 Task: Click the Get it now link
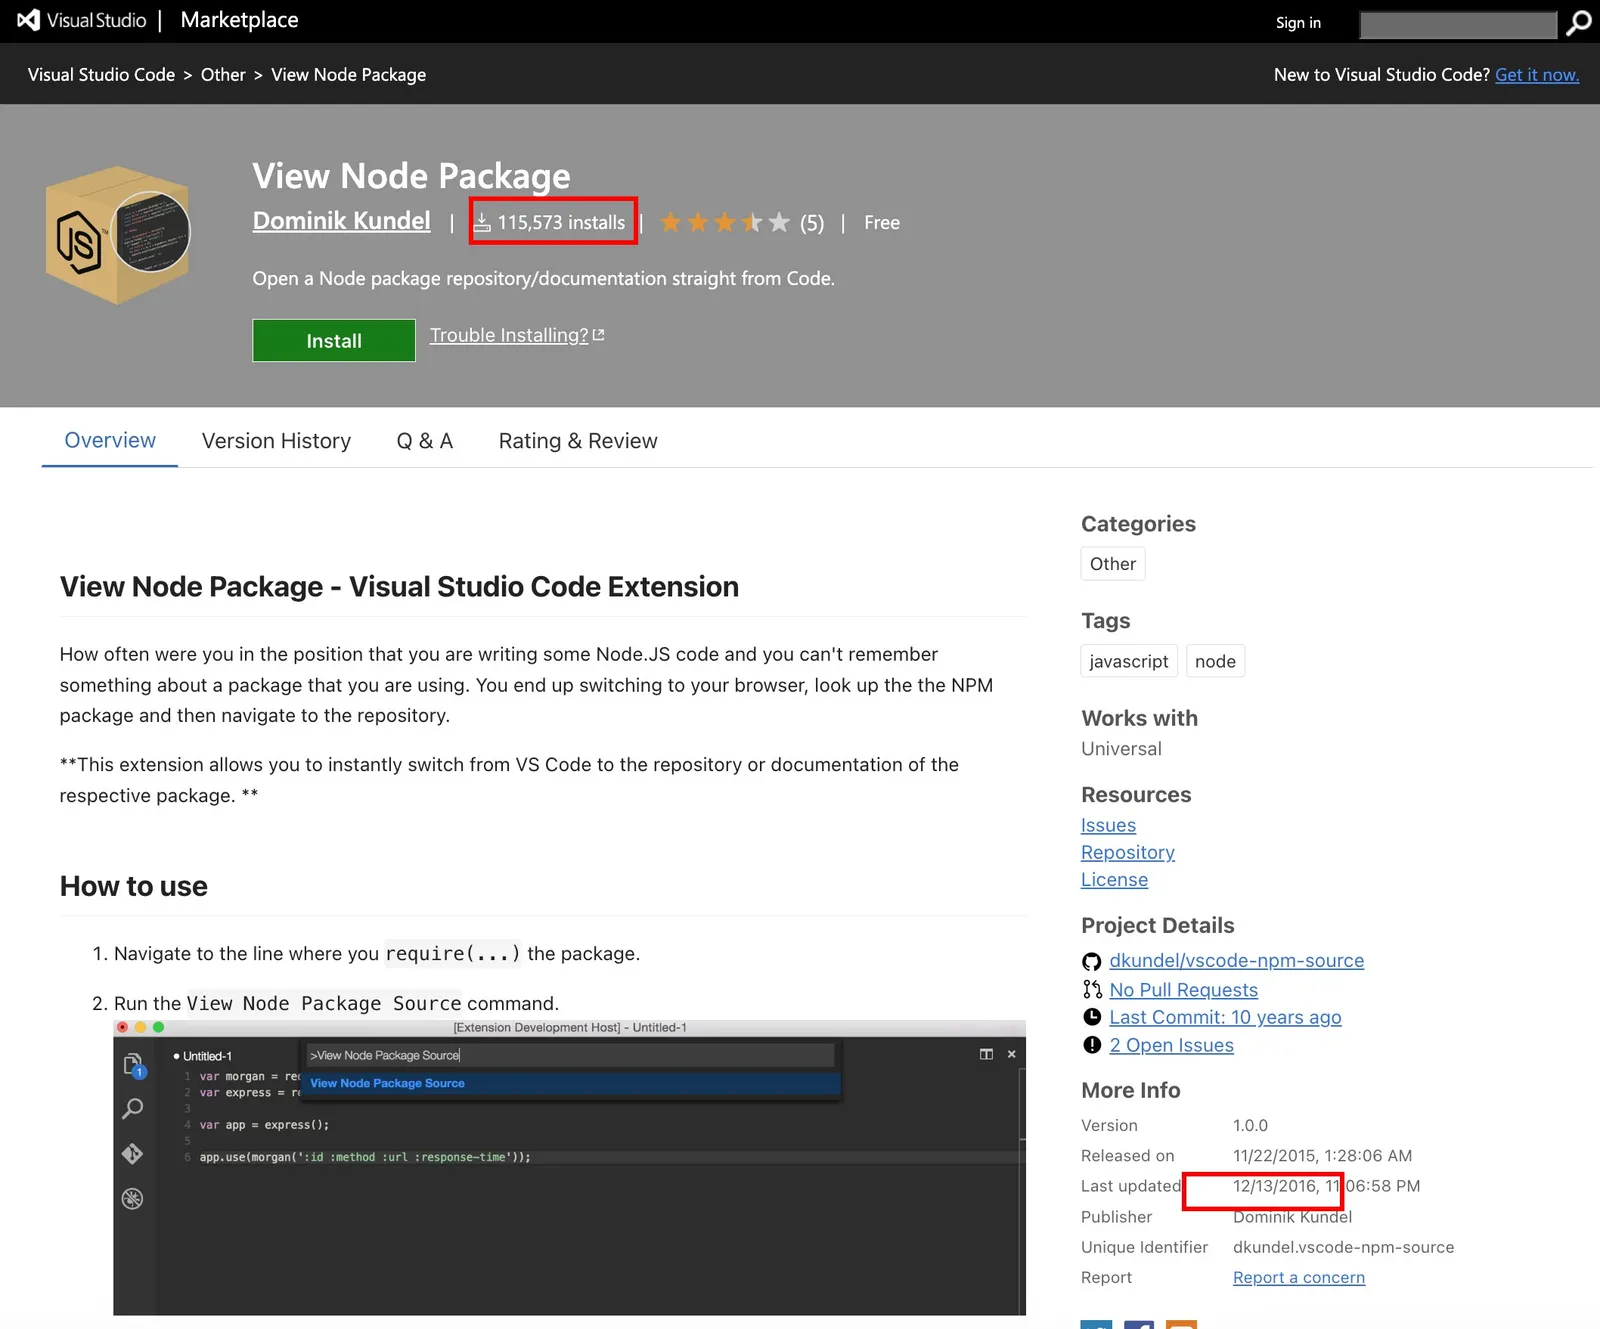[1537, 75]
